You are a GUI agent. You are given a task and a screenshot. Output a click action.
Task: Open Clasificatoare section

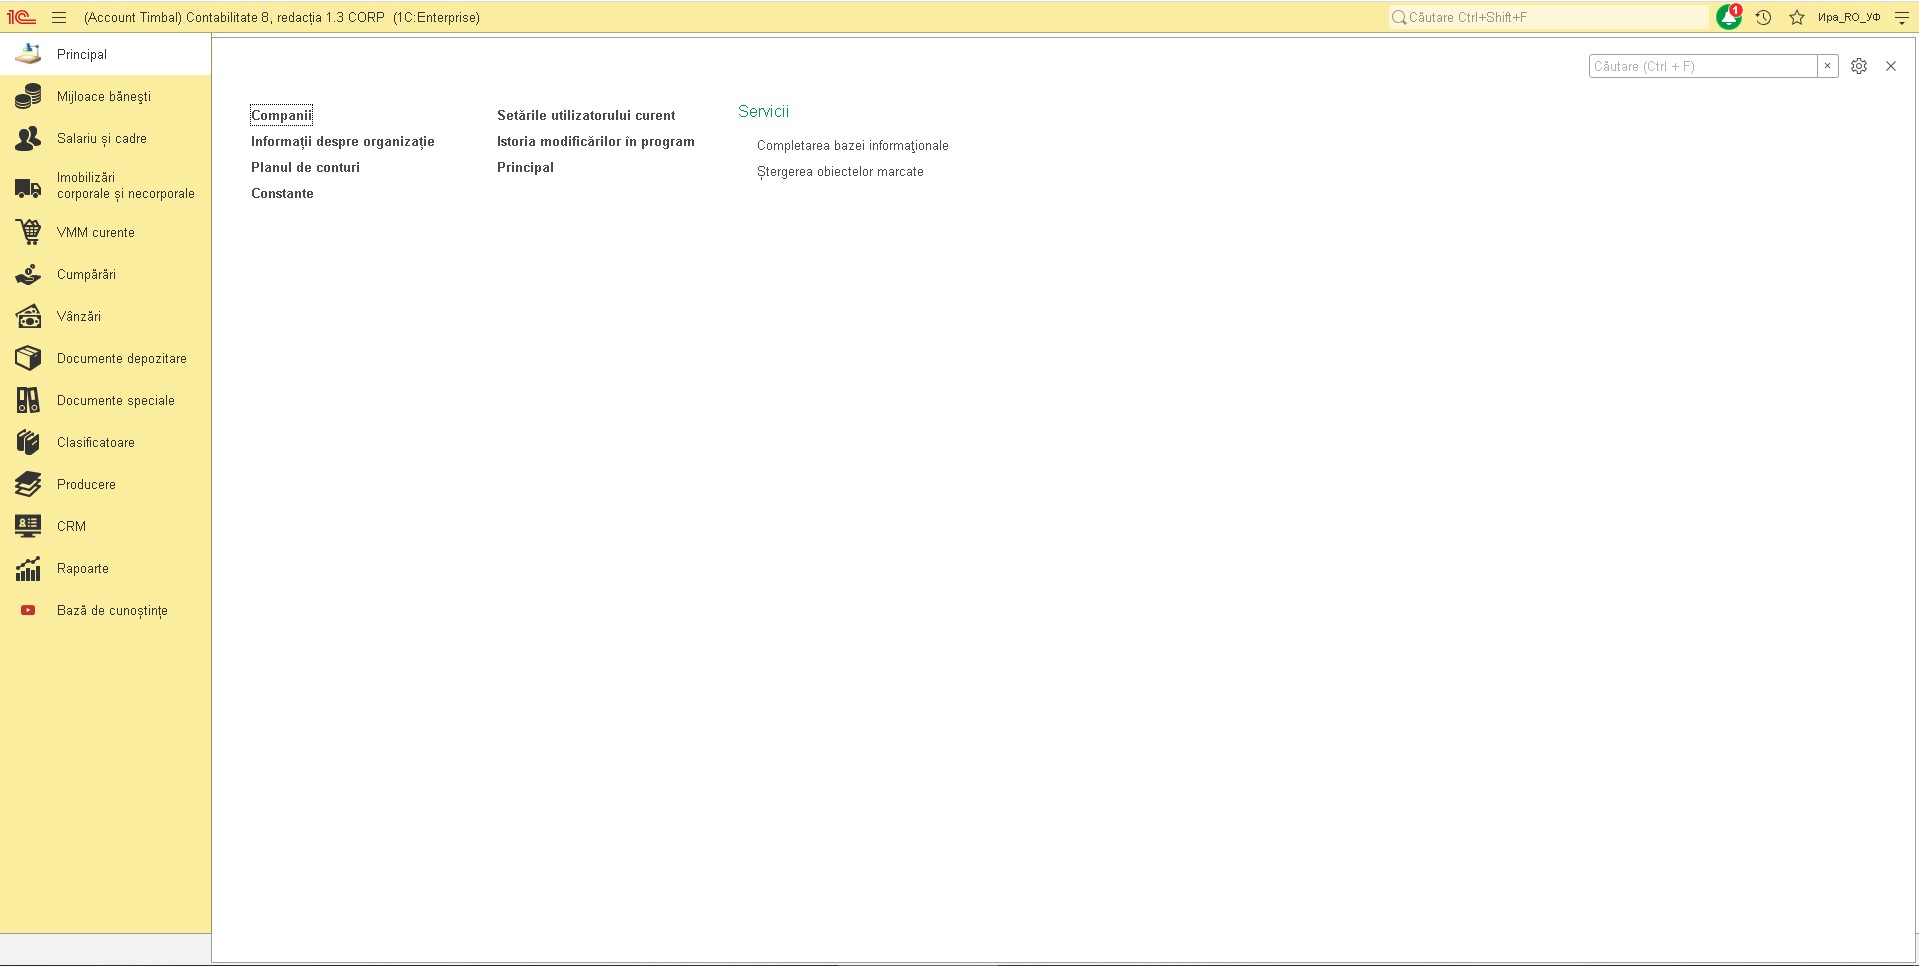(105, 442)
